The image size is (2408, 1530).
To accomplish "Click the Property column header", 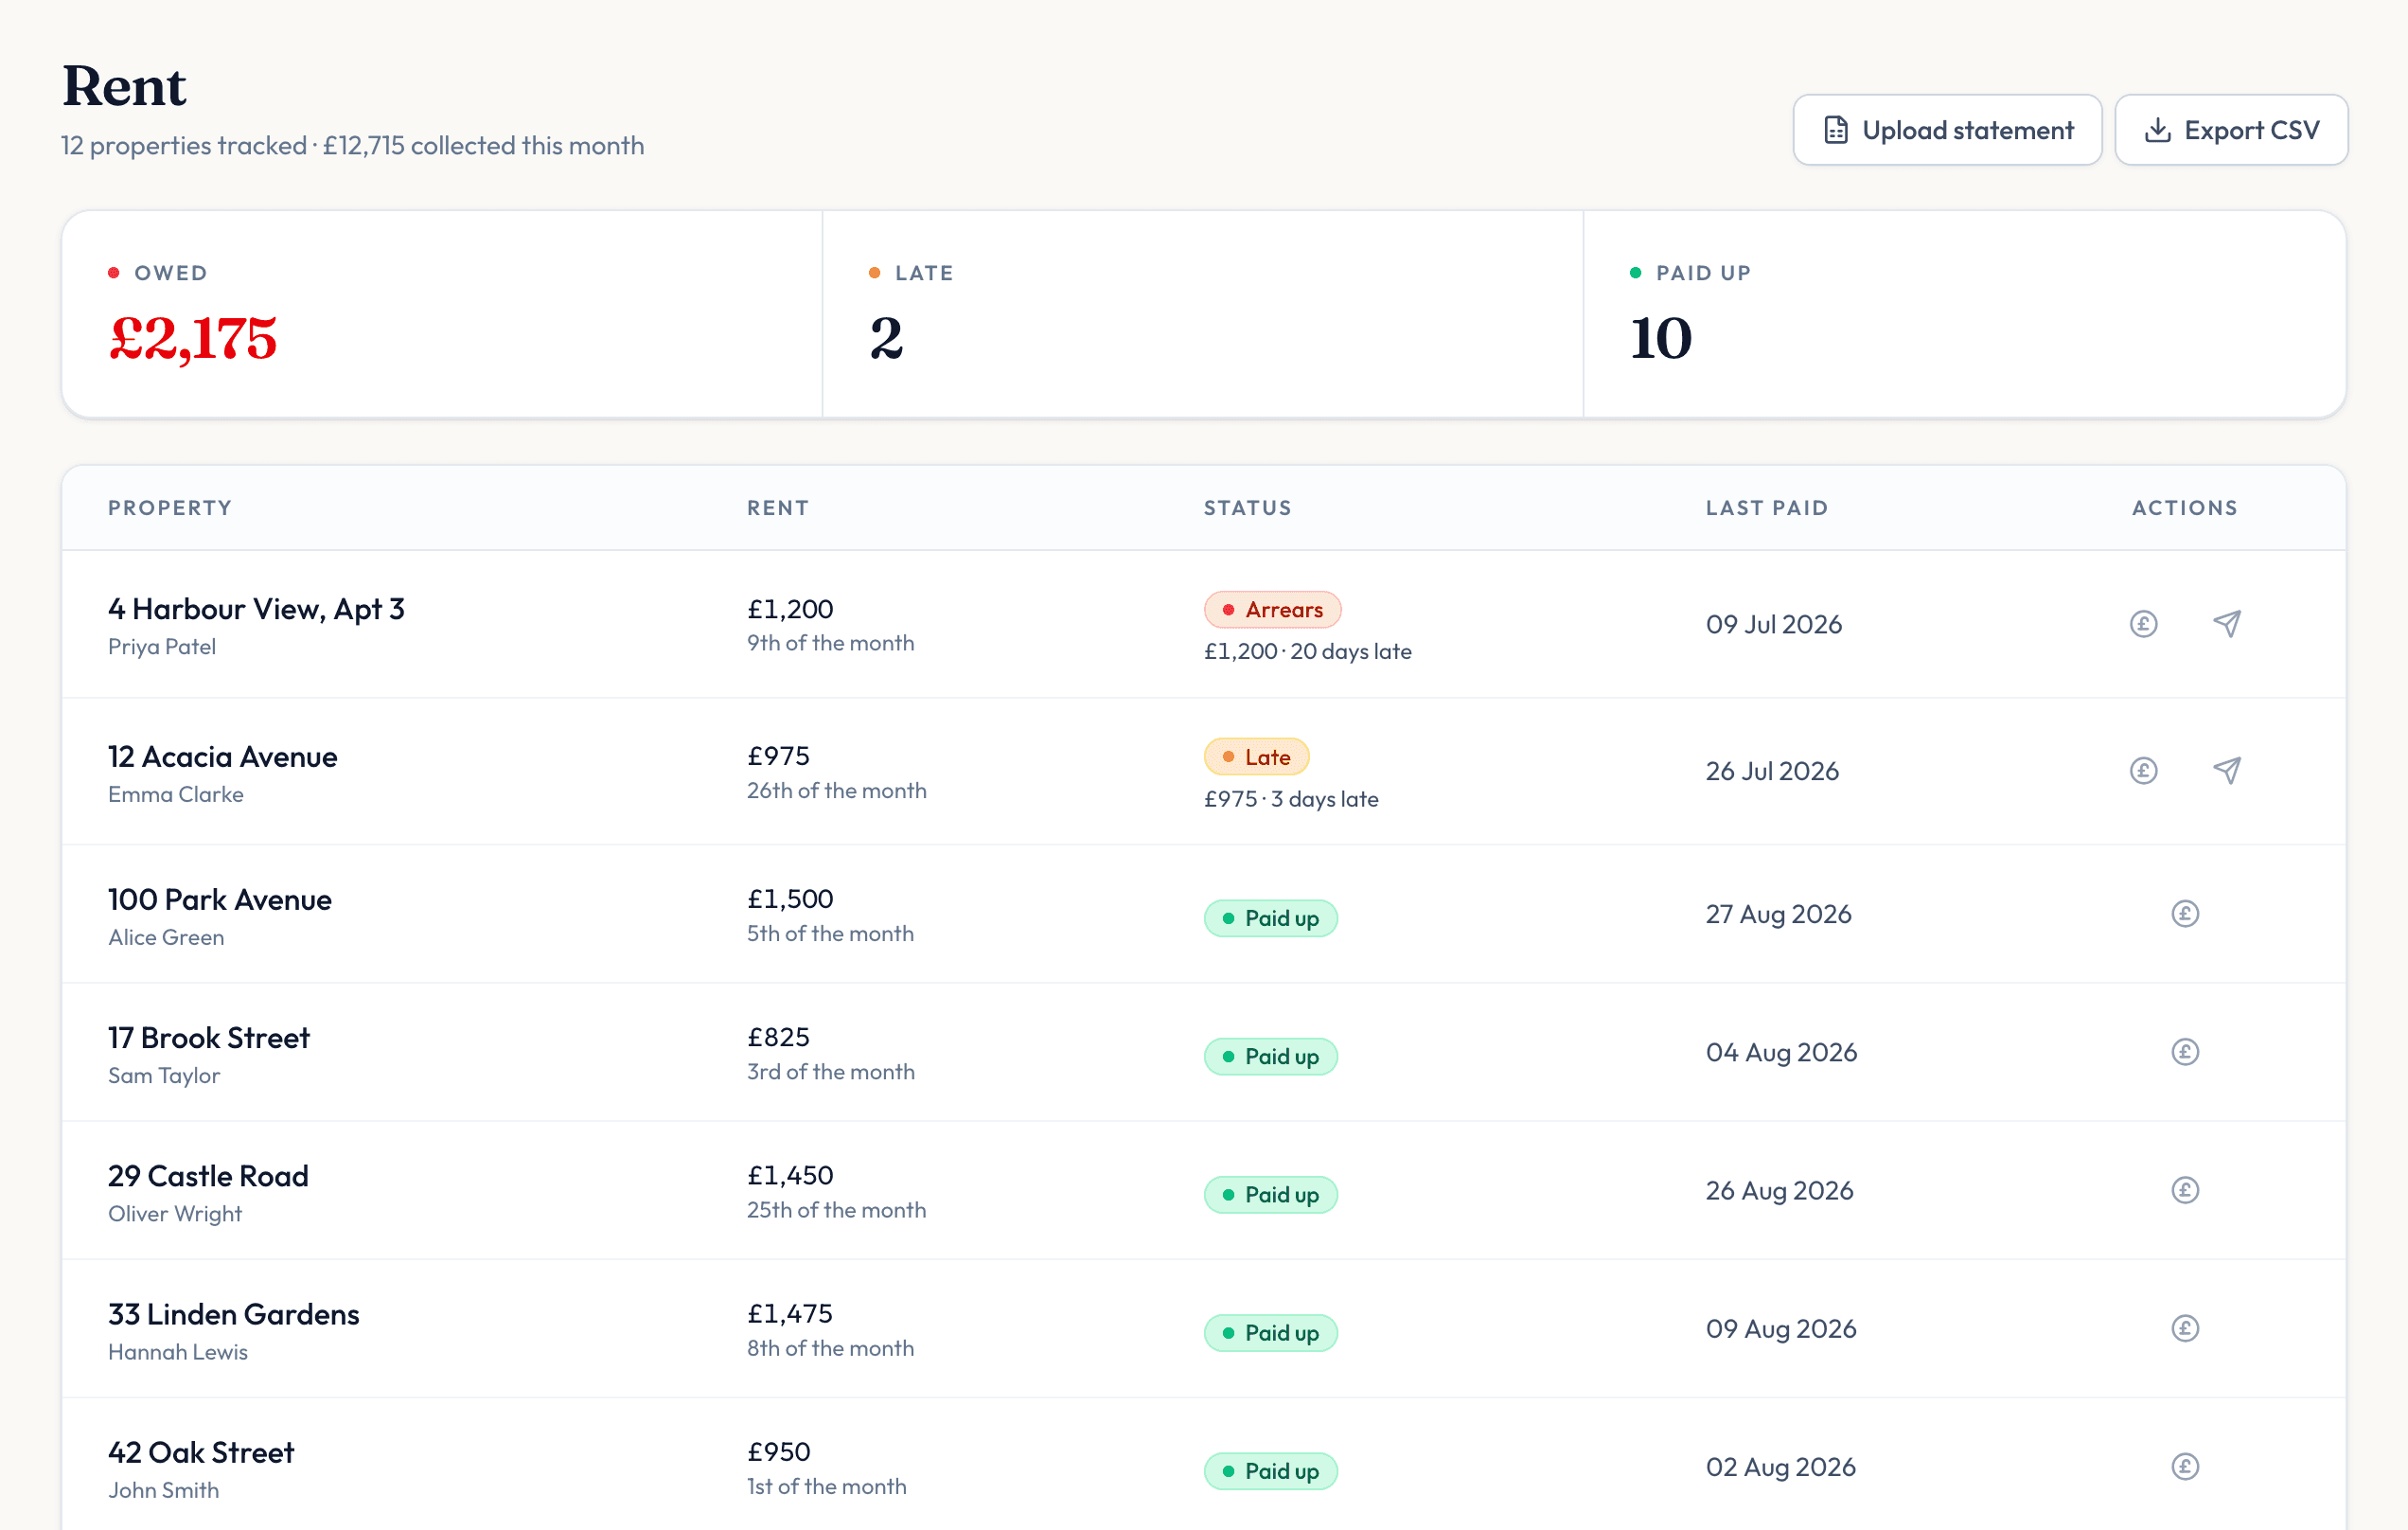I will click(170, 508).
